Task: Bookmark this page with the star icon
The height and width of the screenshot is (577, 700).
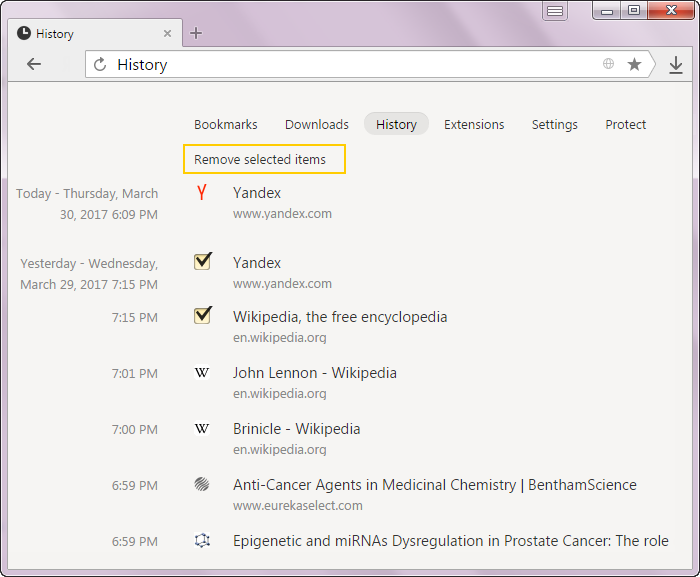Action: (x=634, y=64)
